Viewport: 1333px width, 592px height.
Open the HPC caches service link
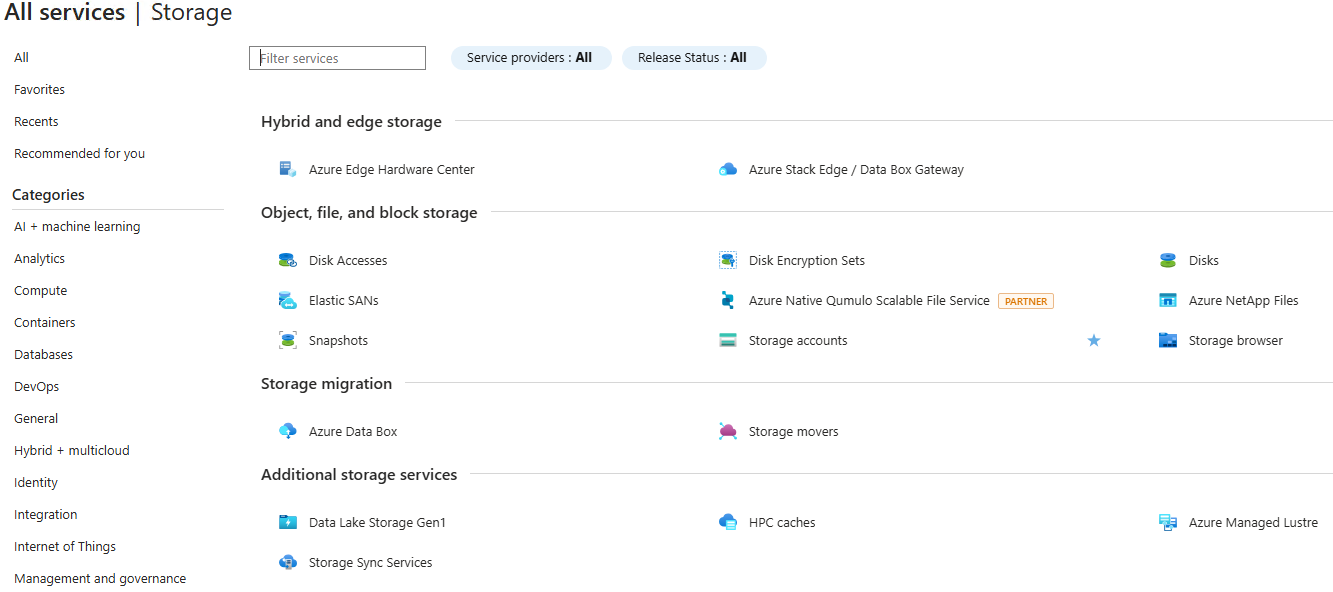point(781,522)
